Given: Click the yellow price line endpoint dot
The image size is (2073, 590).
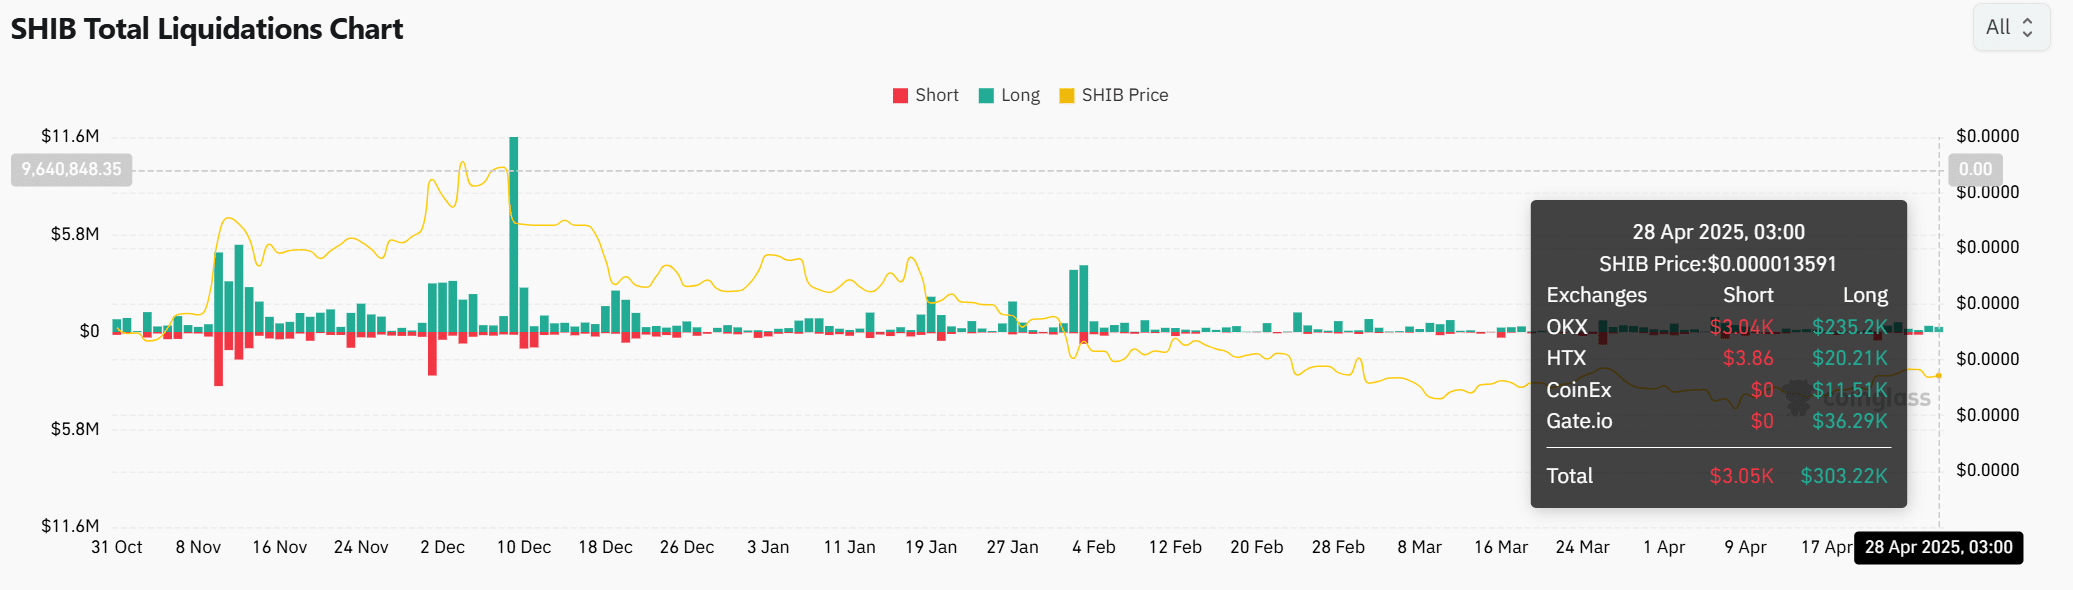Looking at the screenshot, I should click(x=1938, y=376).
